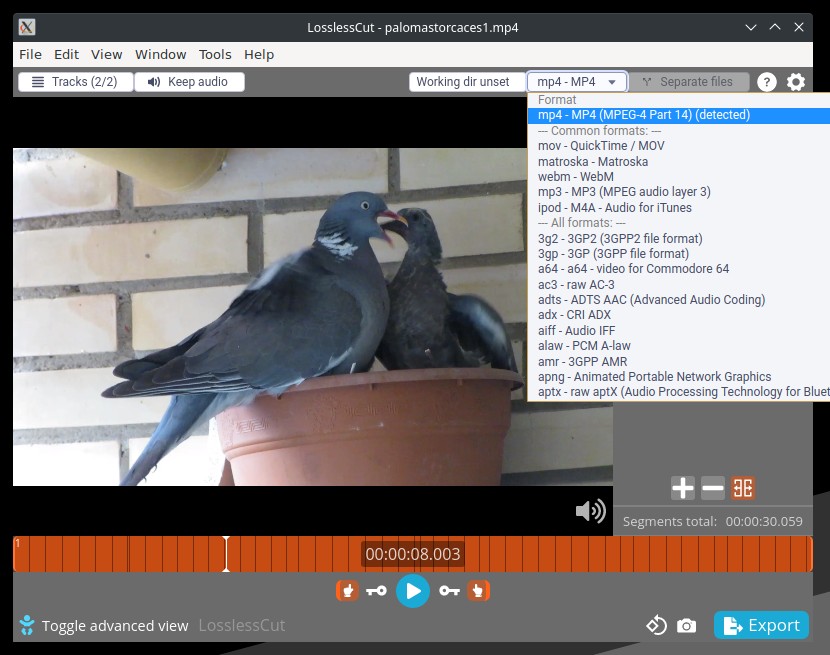Play the video
The height and width of the screenshot is (655, 830).
(413, 590)
